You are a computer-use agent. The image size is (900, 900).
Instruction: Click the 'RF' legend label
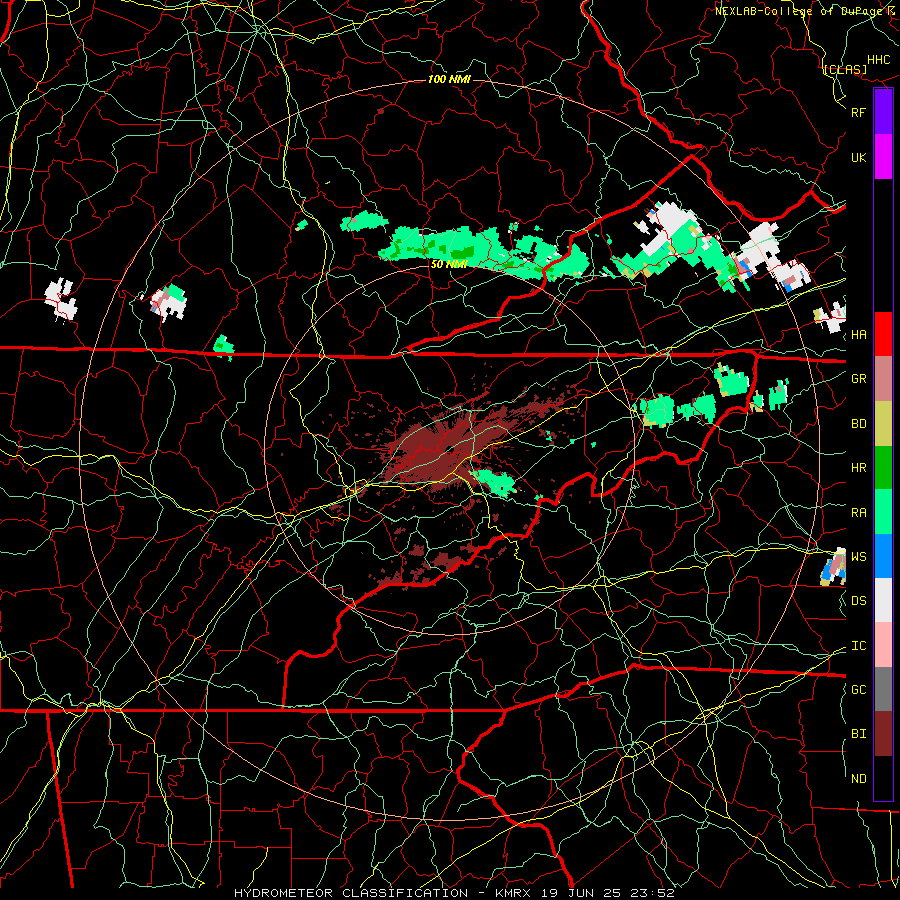pos(858,112)
